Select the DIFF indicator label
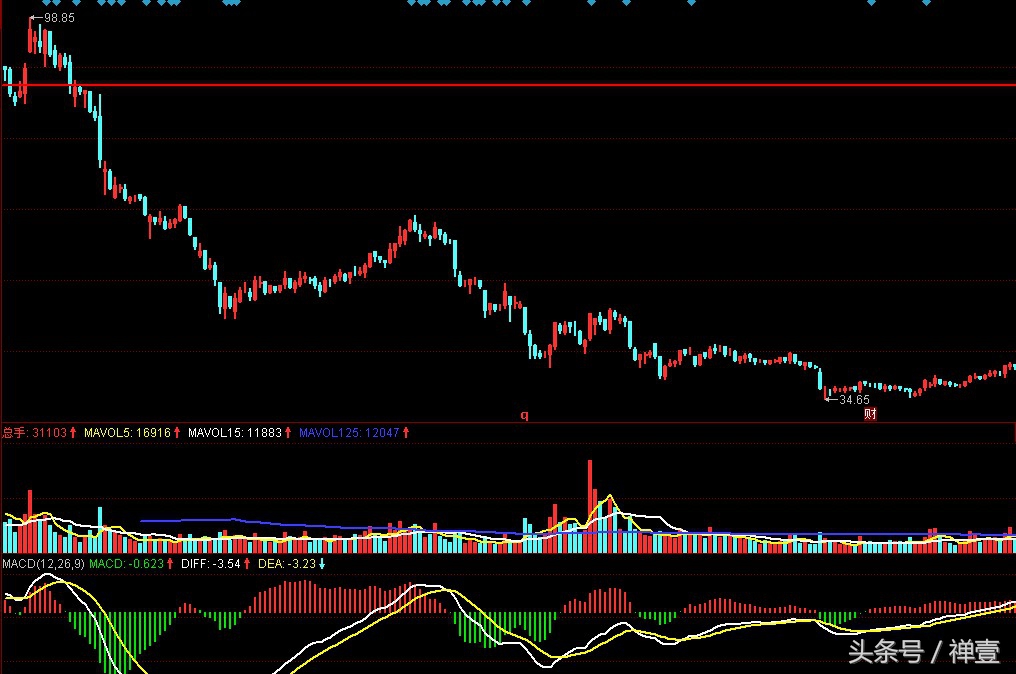Screen dimensions: 1016x674 tap(195, 564)
